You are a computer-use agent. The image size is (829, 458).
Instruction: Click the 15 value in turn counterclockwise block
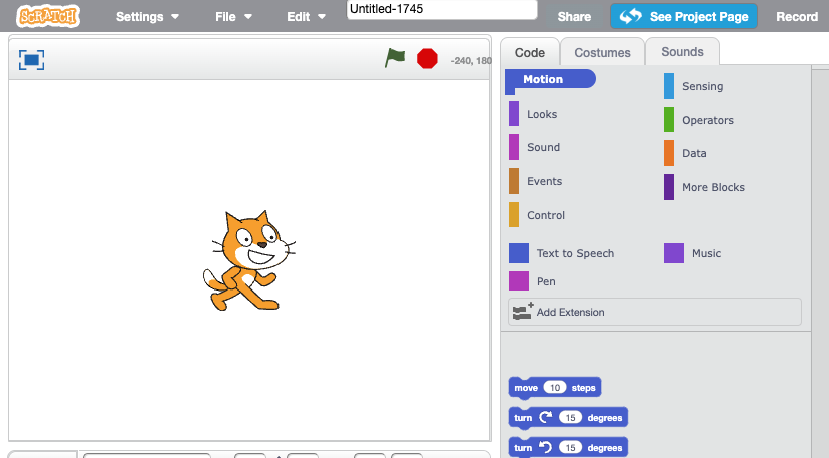pos(570,447)
